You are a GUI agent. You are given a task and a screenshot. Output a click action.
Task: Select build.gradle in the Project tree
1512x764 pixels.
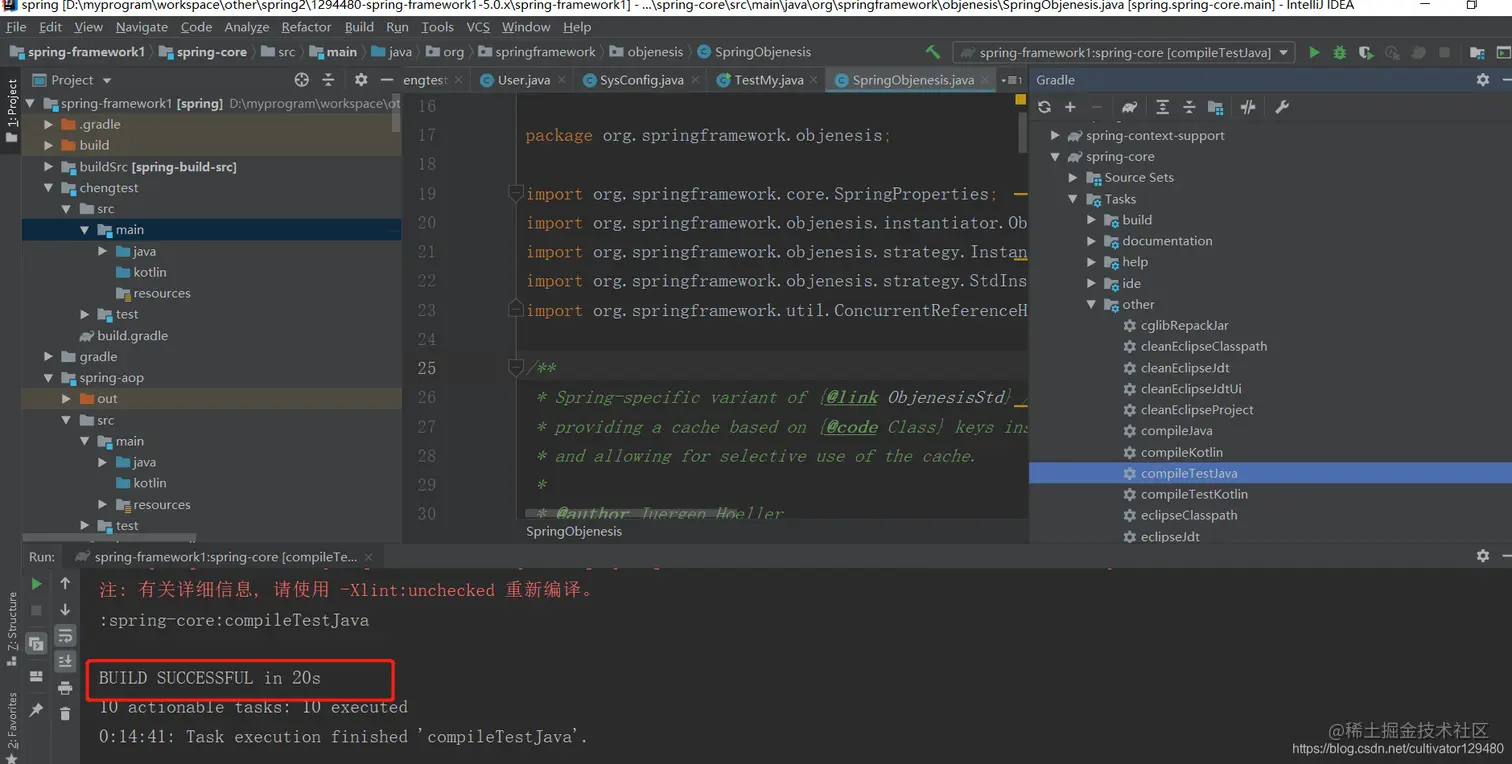132,336
